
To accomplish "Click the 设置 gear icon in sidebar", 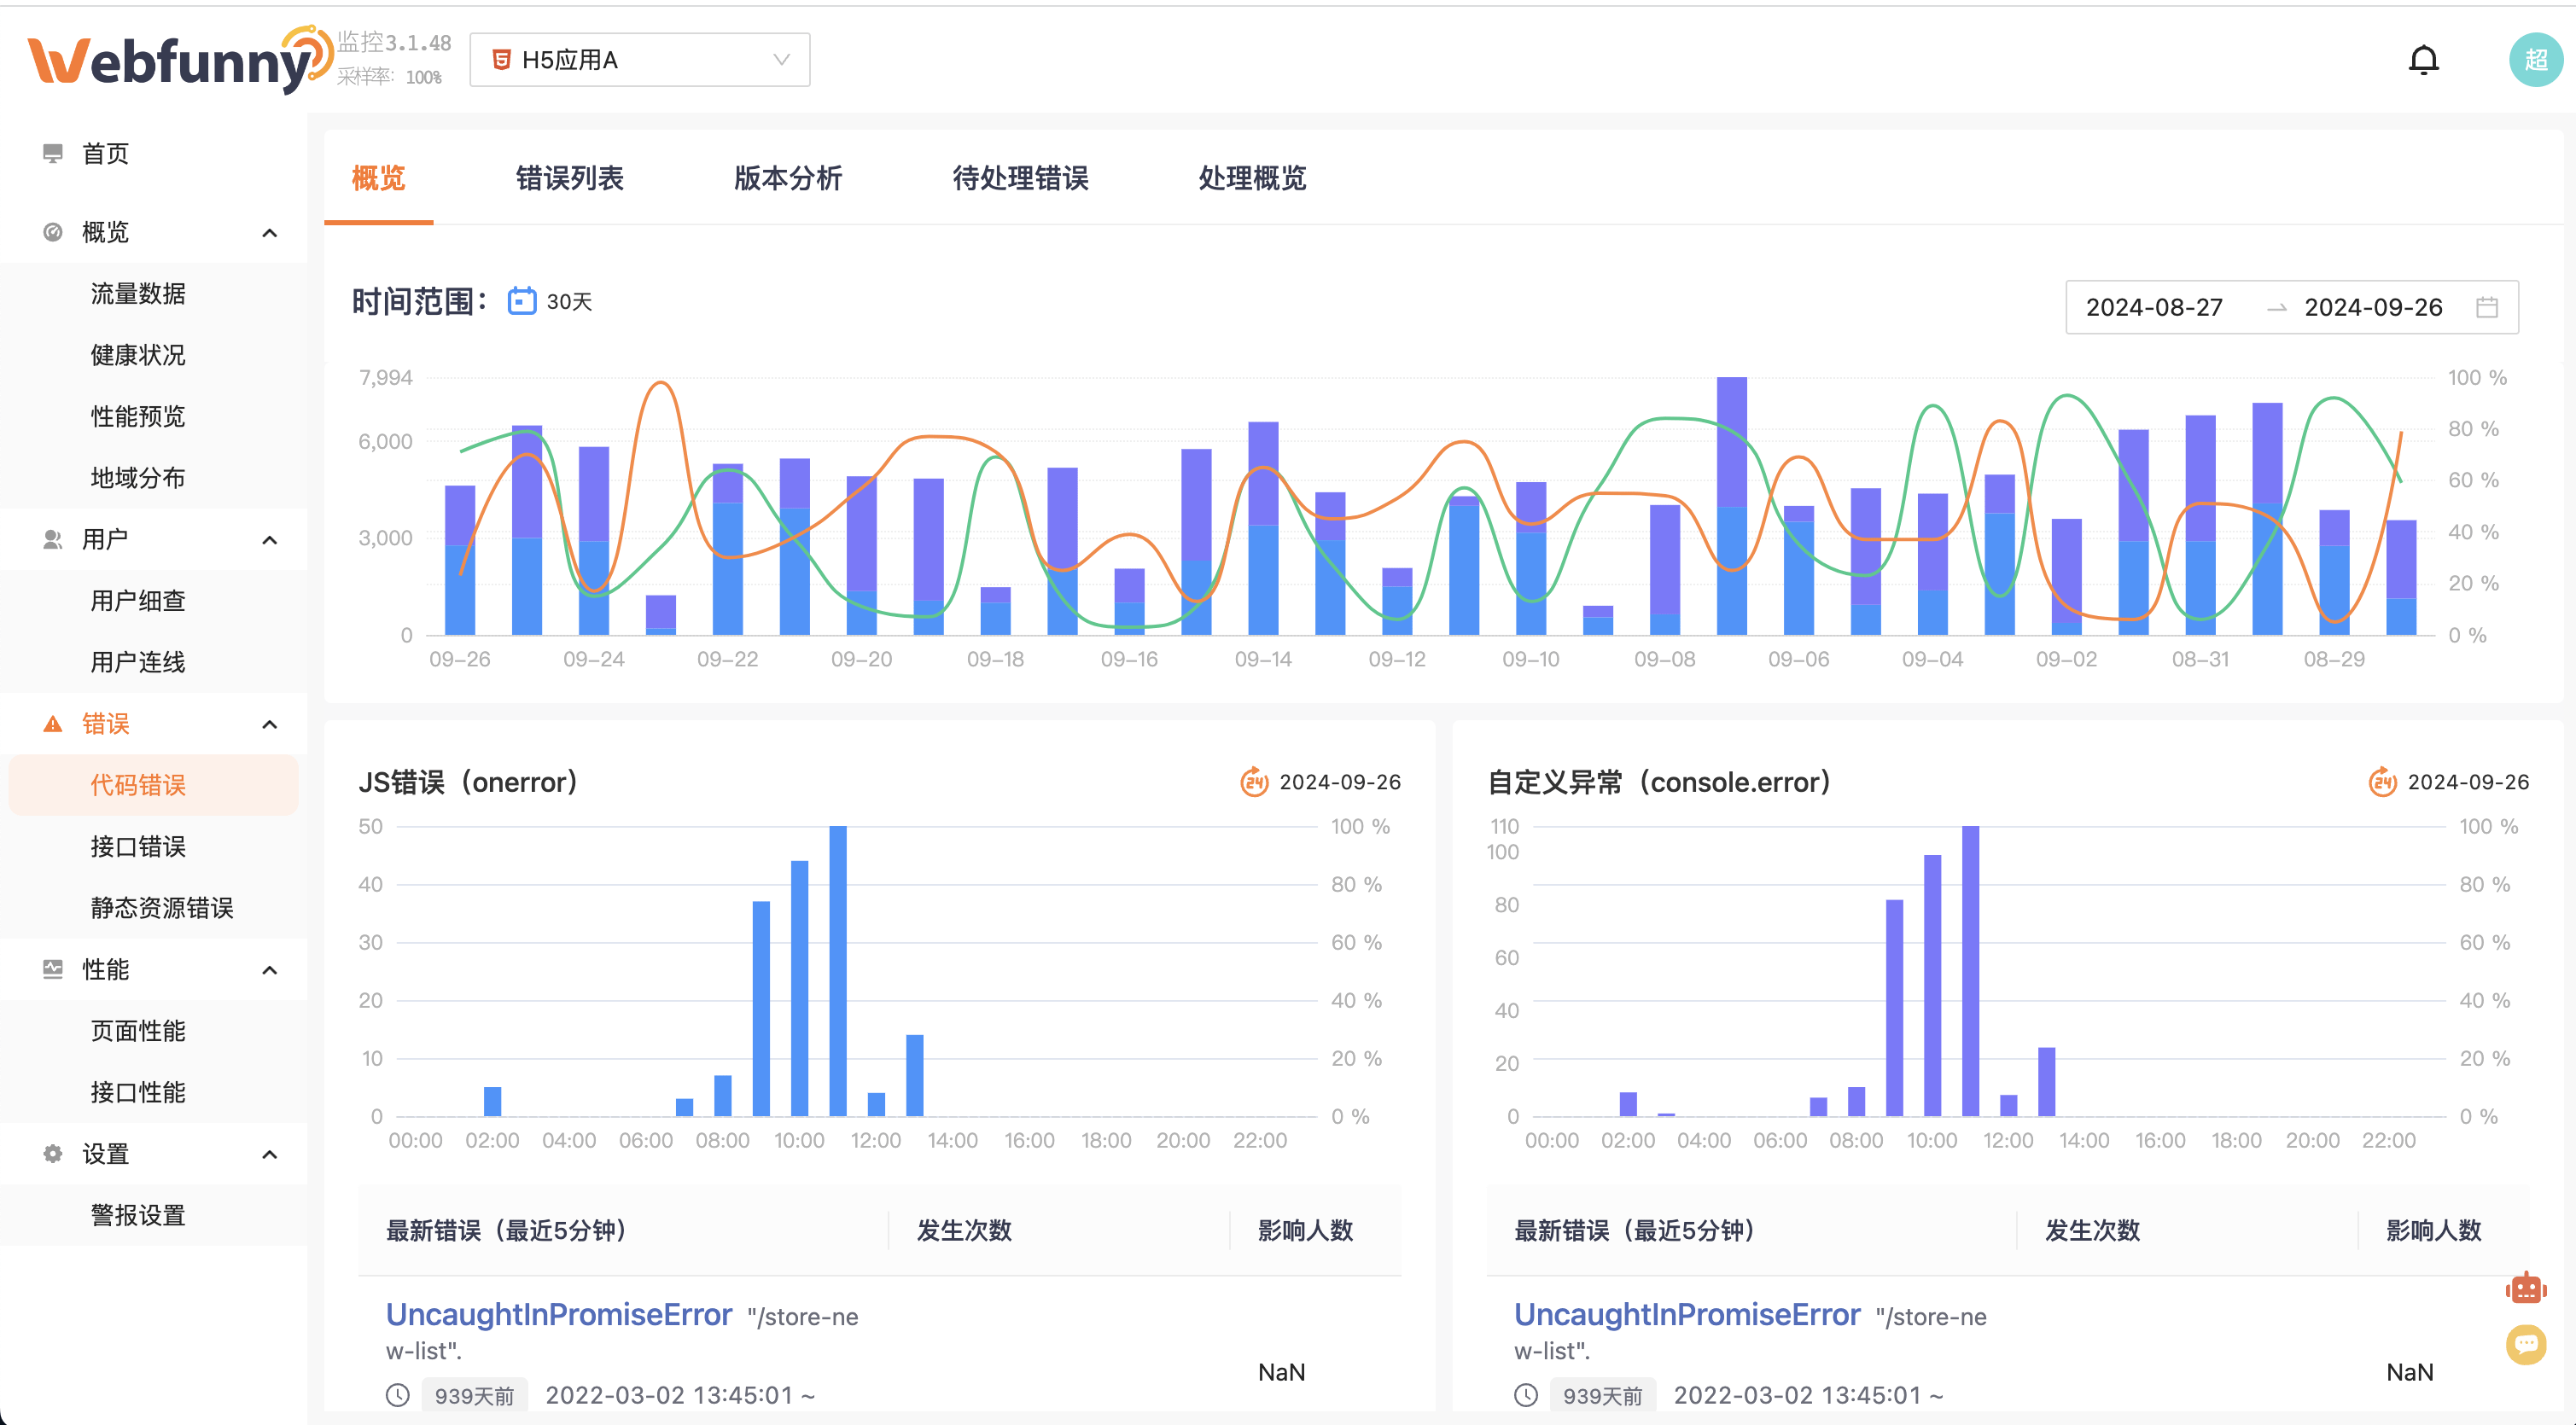I will (53, 1153).
